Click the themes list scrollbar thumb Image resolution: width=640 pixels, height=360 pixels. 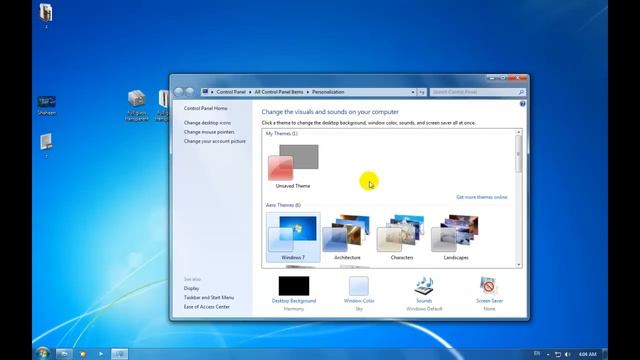[519, 154]
